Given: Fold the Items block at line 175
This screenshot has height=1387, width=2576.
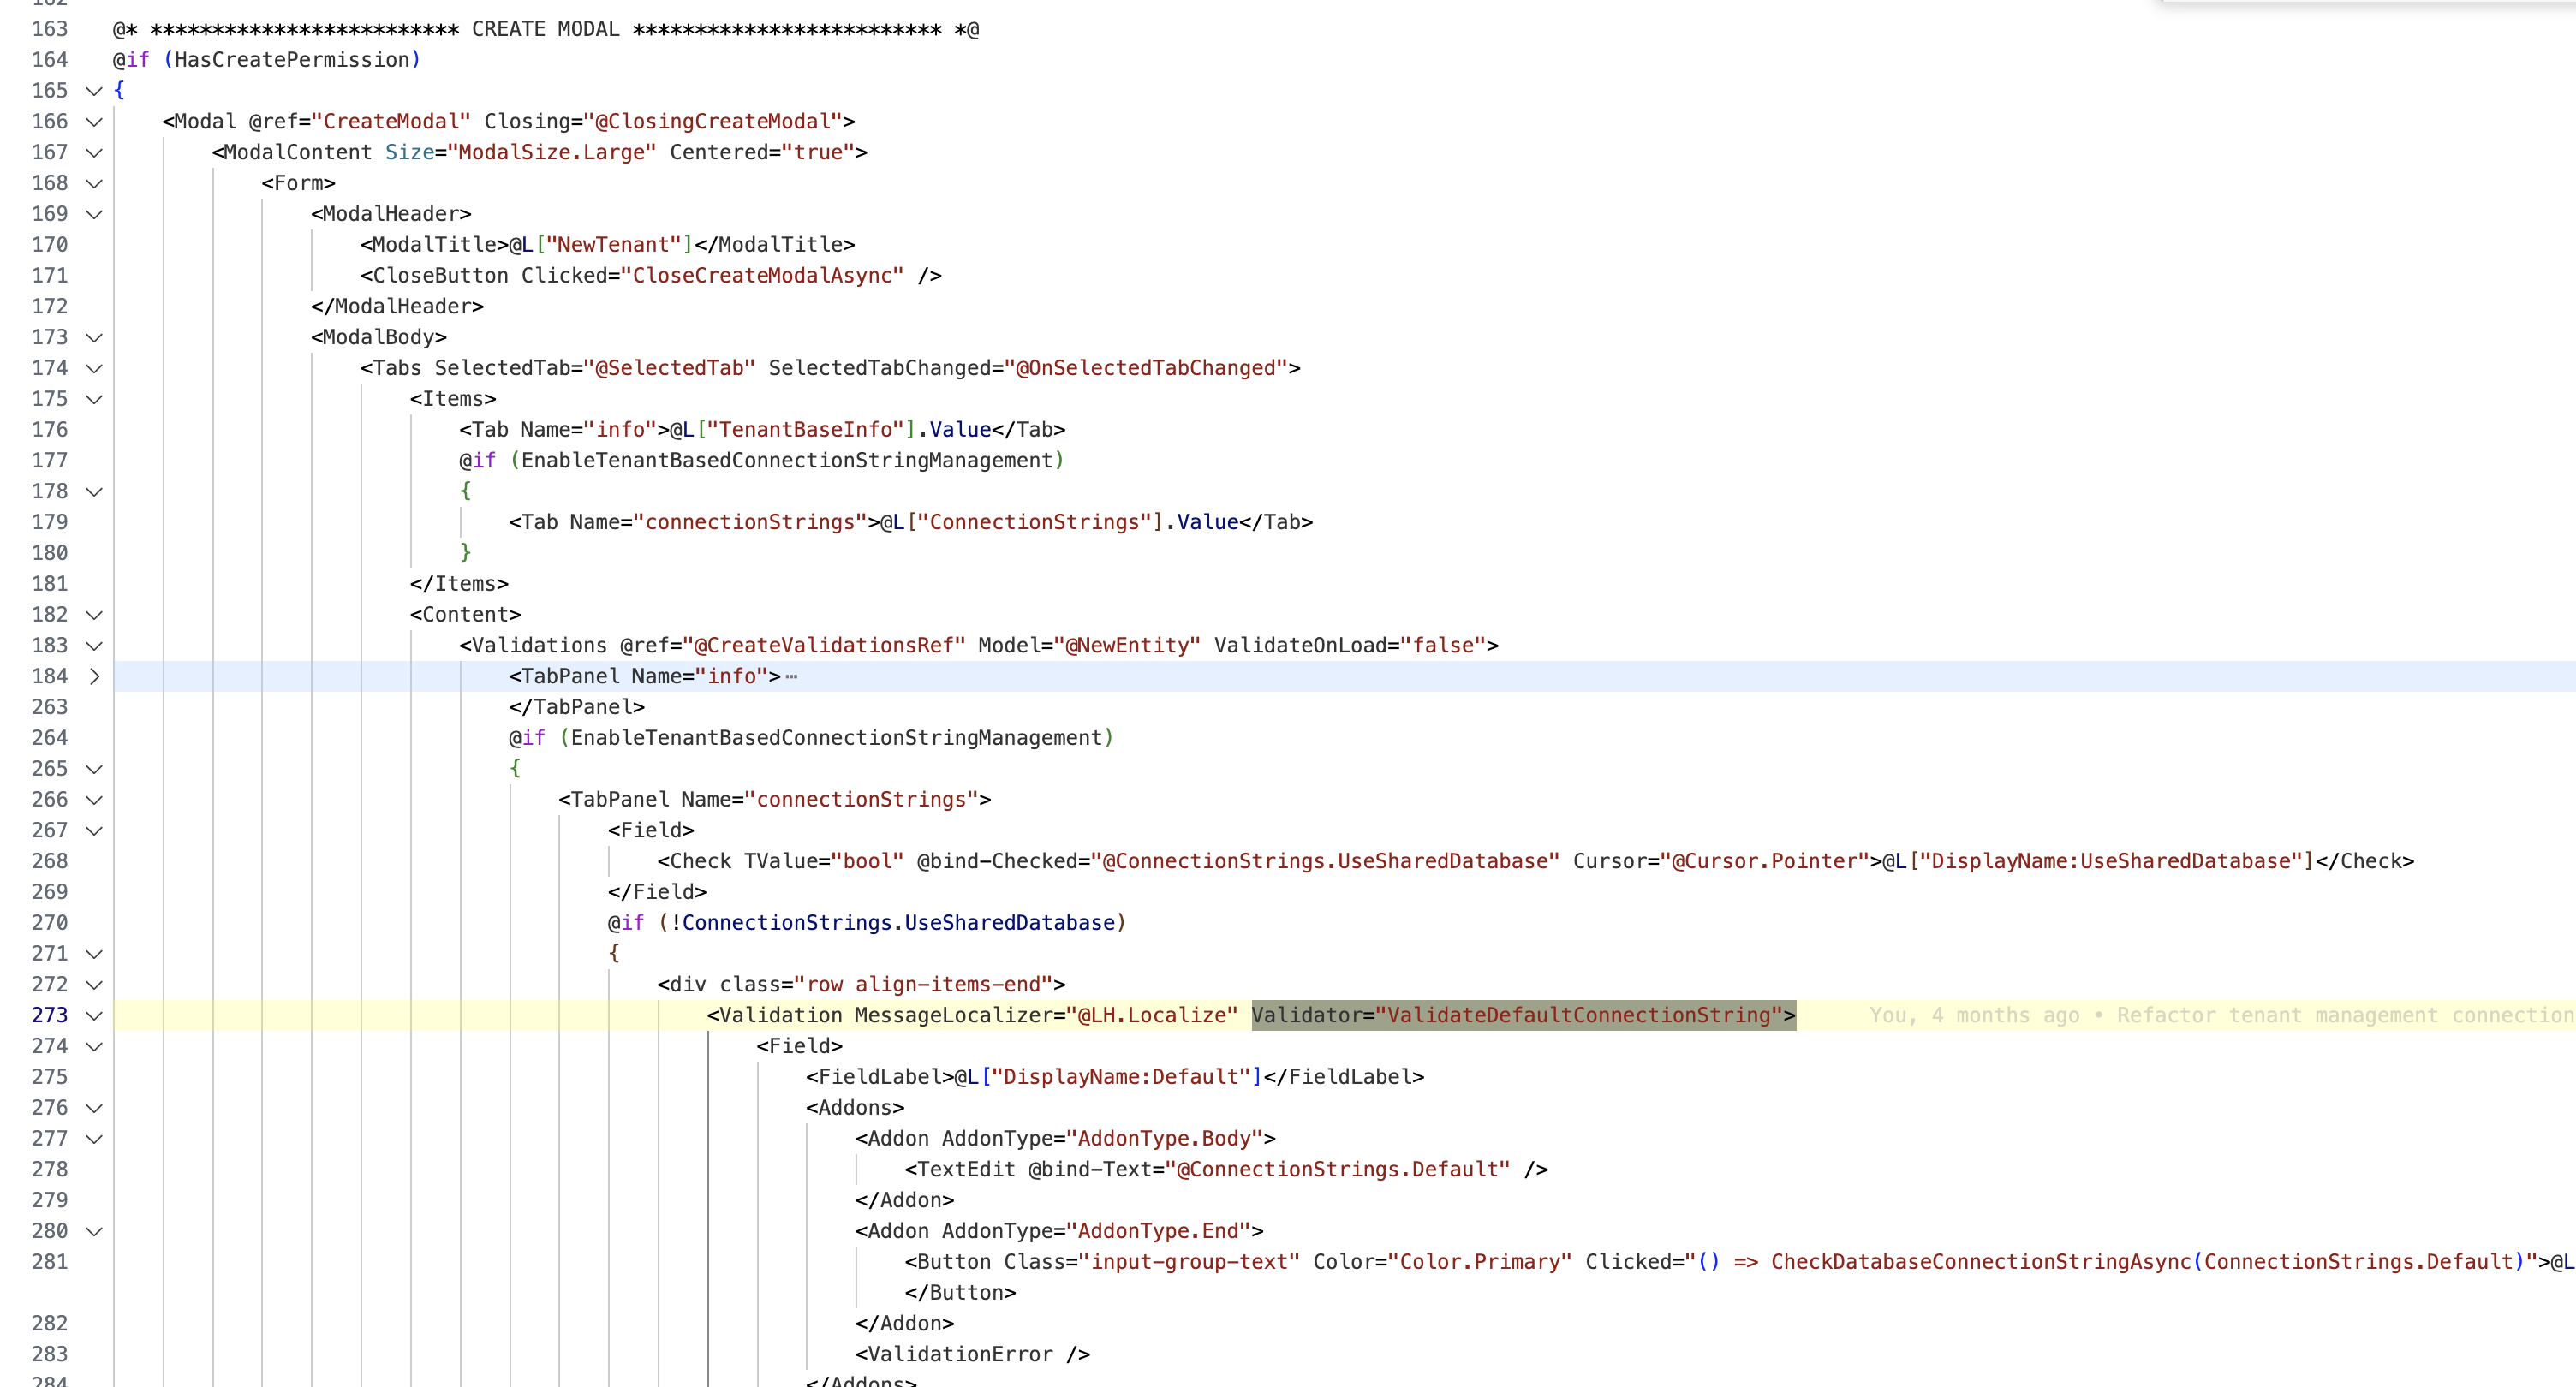Looking at the screenshot, I should [x=94, y=399].
